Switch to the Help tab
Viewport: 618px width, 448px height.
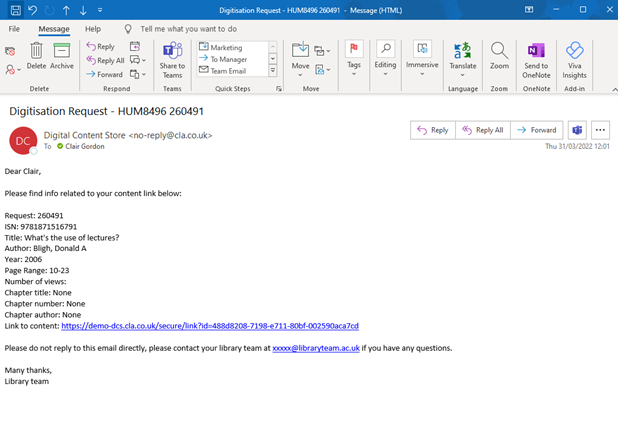pos(92,29)
